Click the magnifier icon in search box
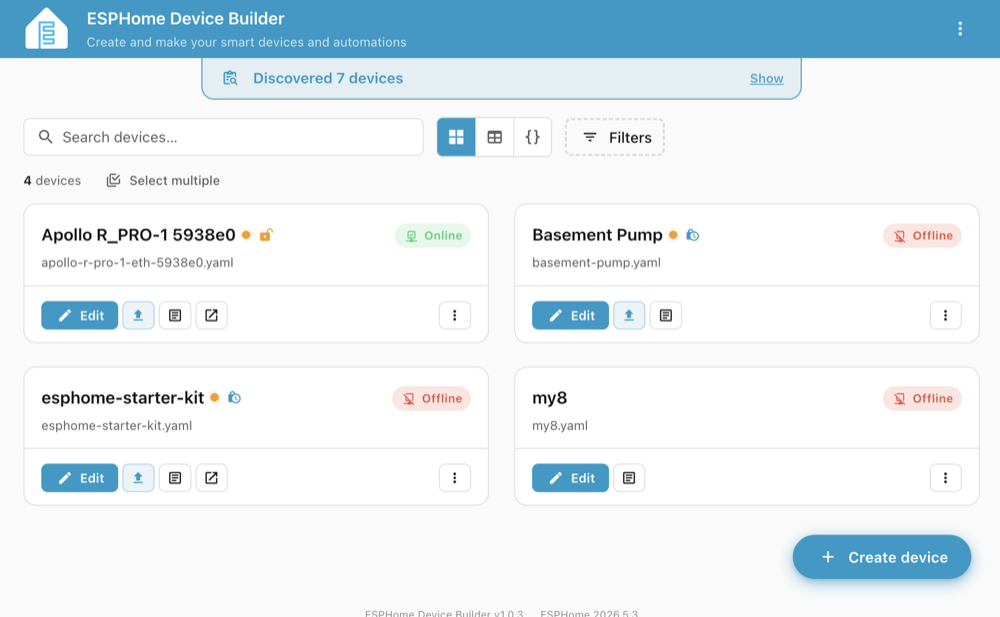Image resolution: width=1000 pixels, height=617 pixels. 45,137
